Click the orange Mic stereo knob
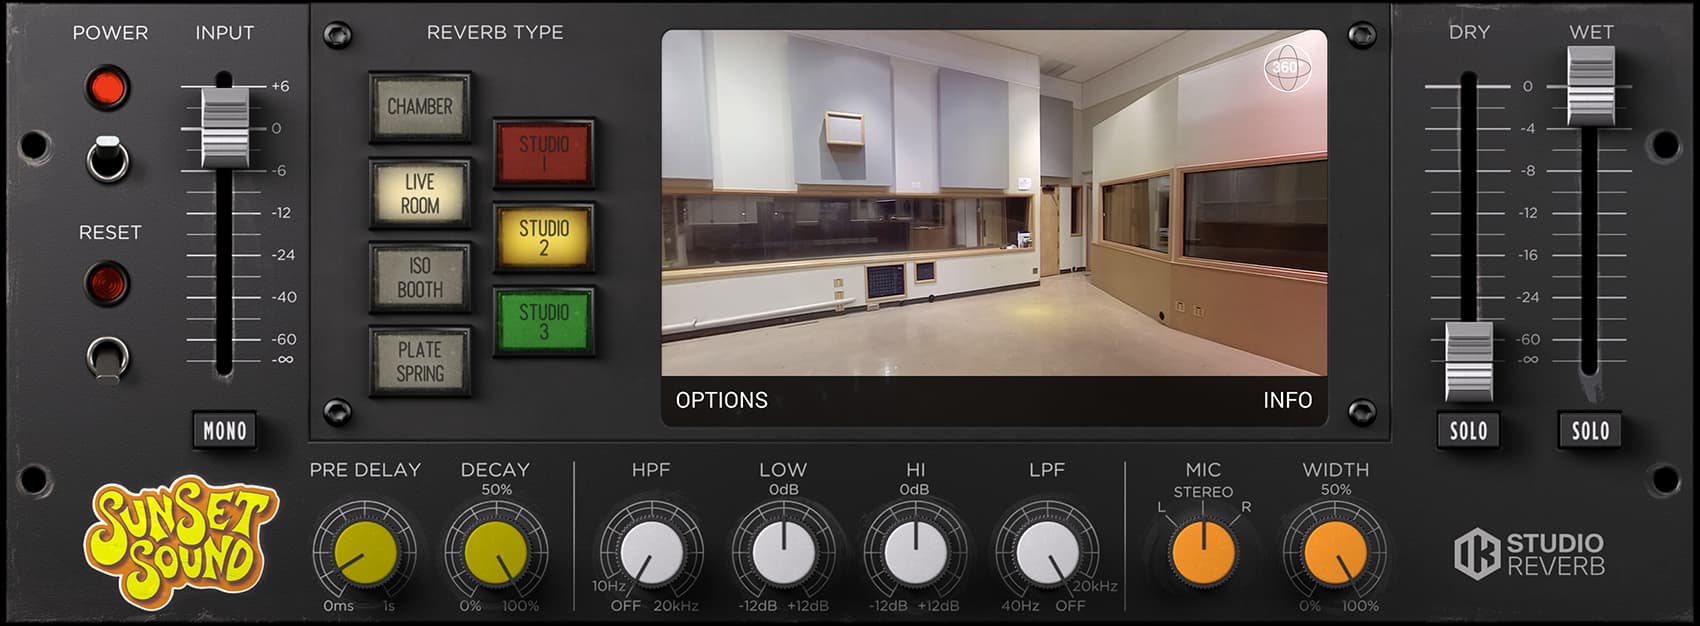1700x626 pixels. (x=1204, y=553)
